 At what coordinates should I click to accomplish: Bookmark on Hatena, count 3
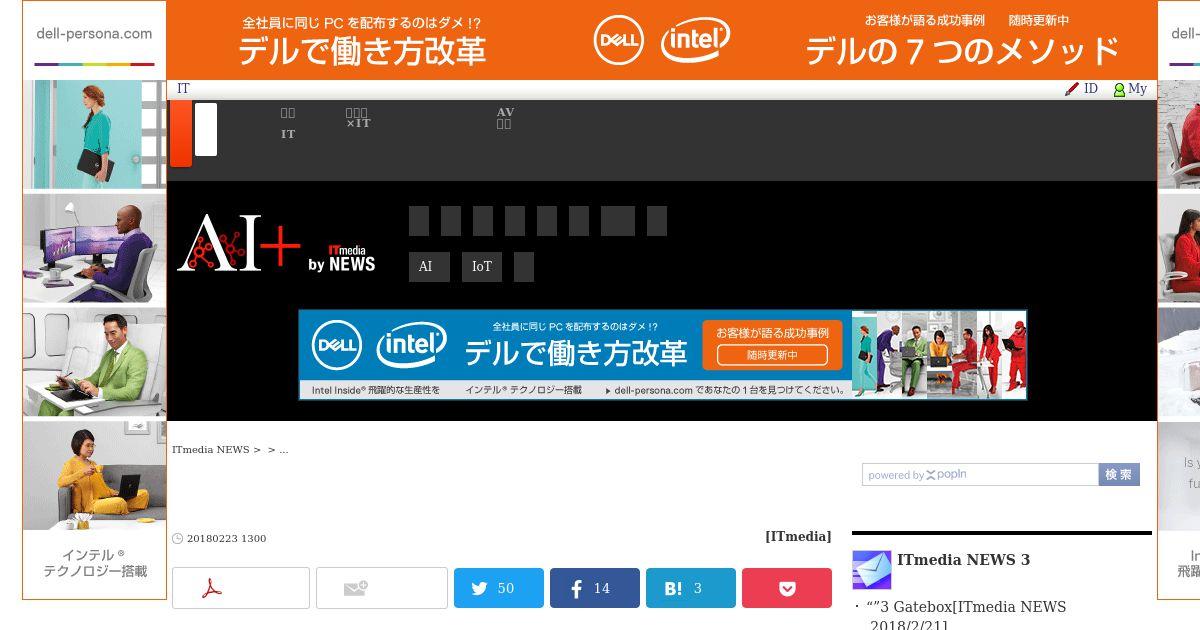point(691,588)
